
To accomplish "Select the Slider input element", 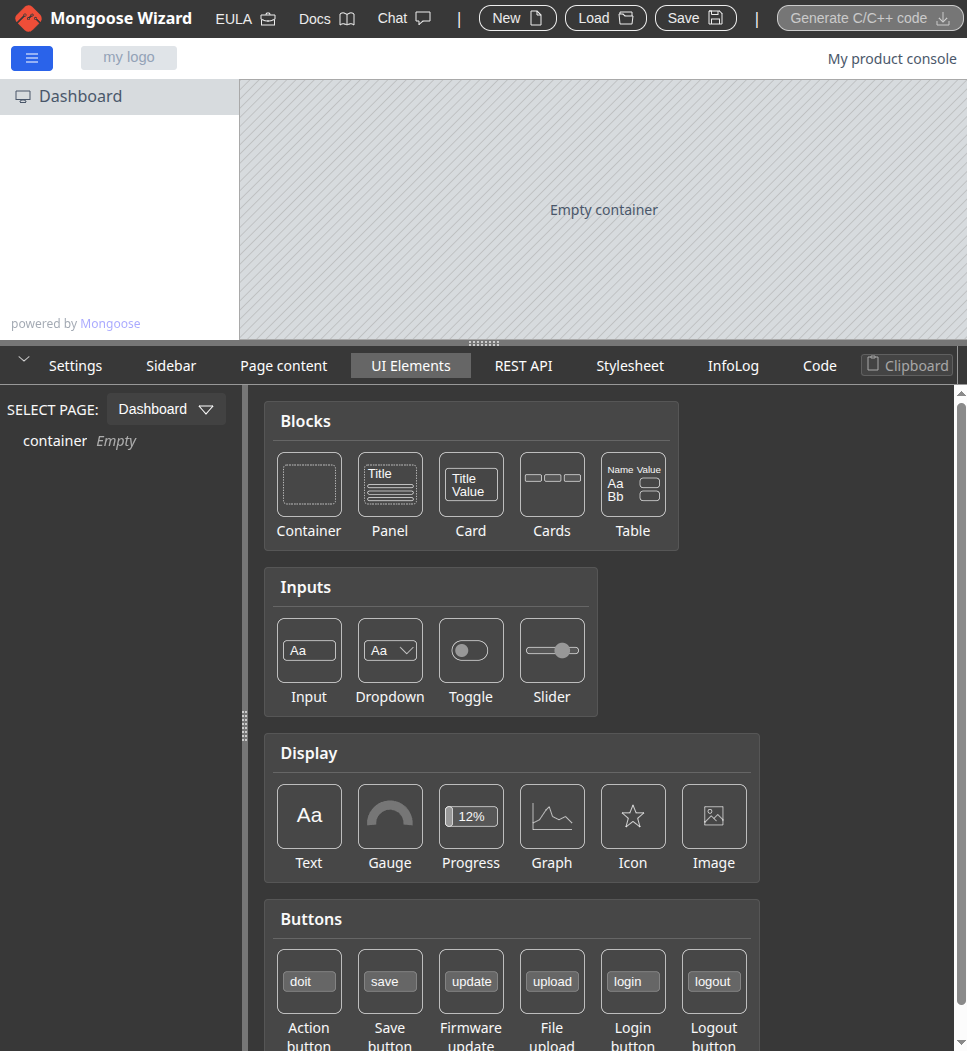I will pos(552,650).
